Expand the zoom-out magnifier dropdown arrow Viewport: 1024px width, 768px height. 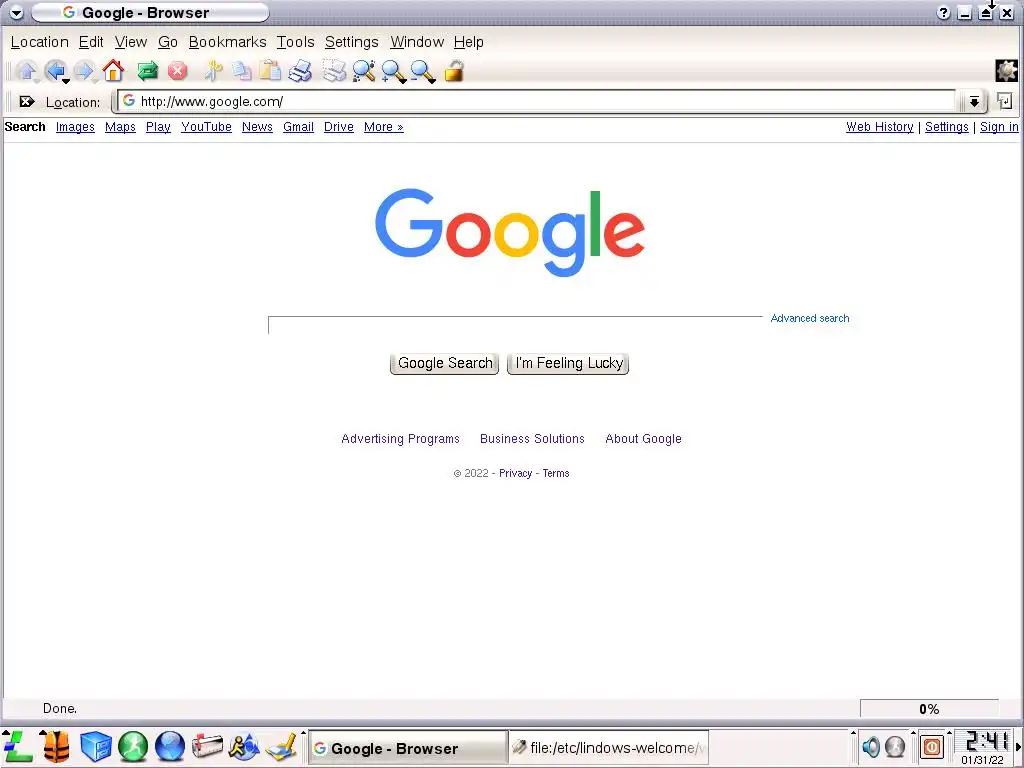pos(432,81)
